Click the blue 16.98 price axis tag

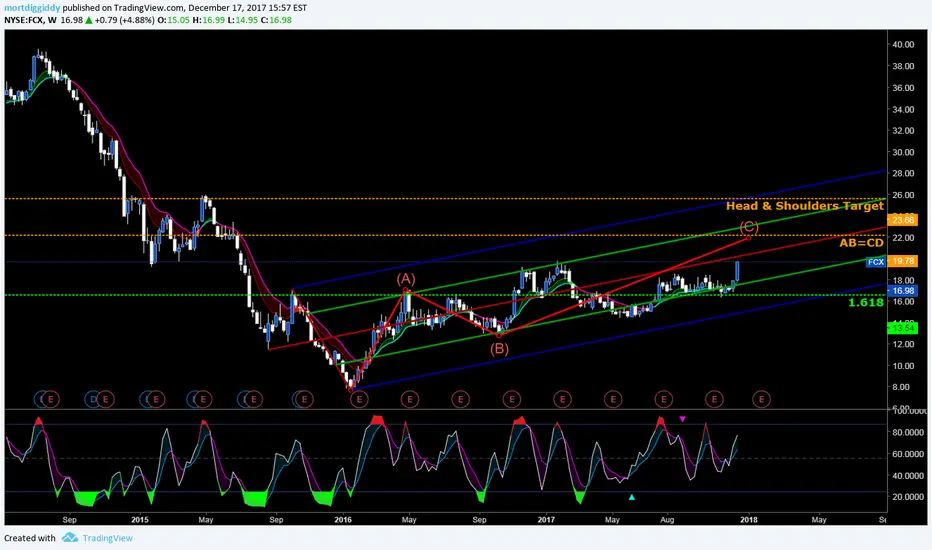click(902, 291)
